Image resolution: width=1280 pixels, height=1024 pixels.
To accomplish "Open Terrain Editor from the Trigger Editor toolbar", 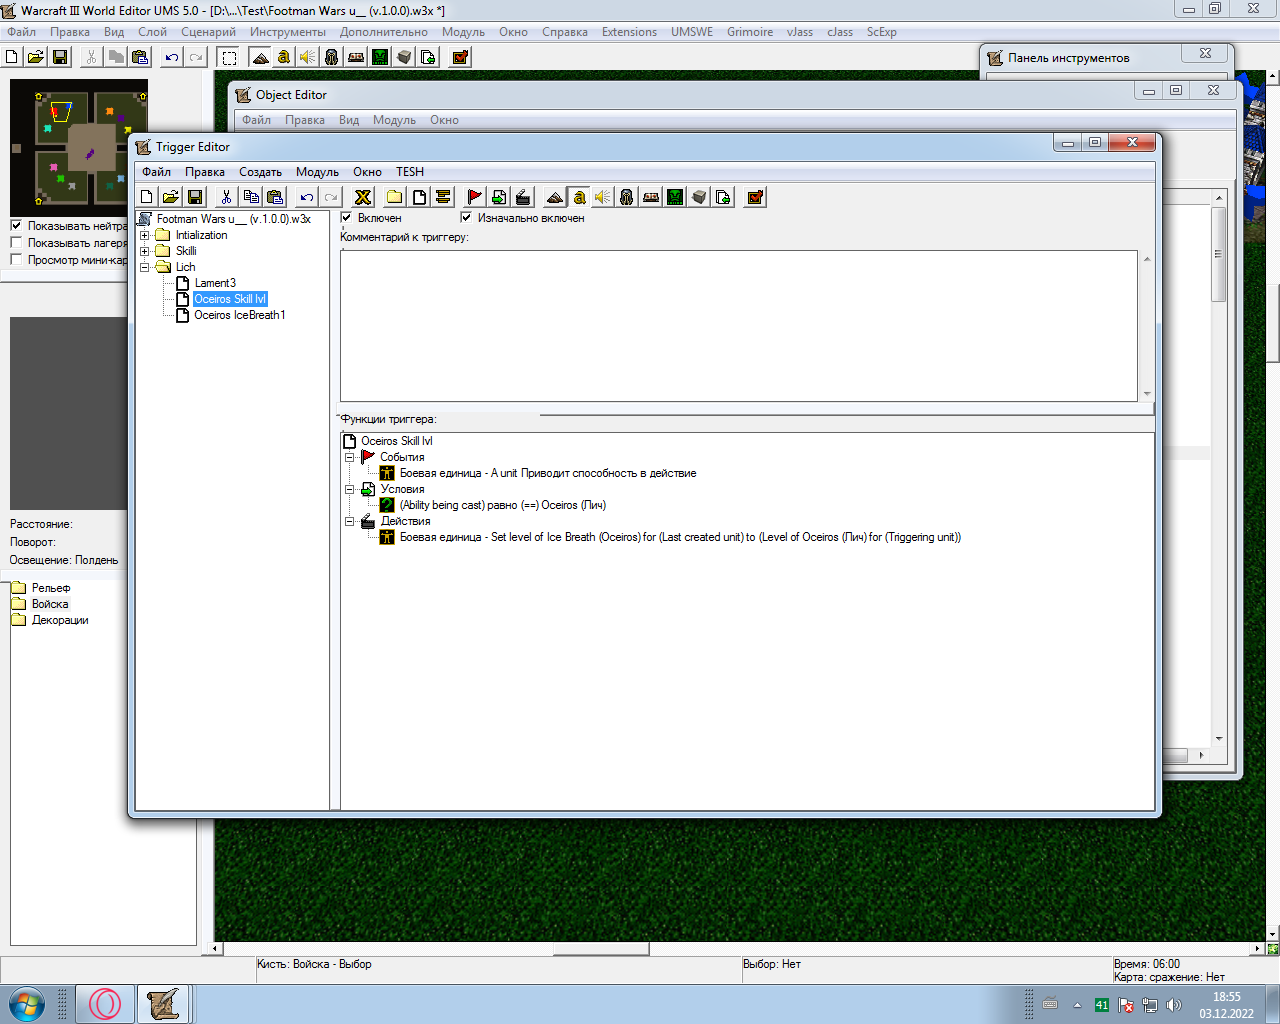I will 555,197.
